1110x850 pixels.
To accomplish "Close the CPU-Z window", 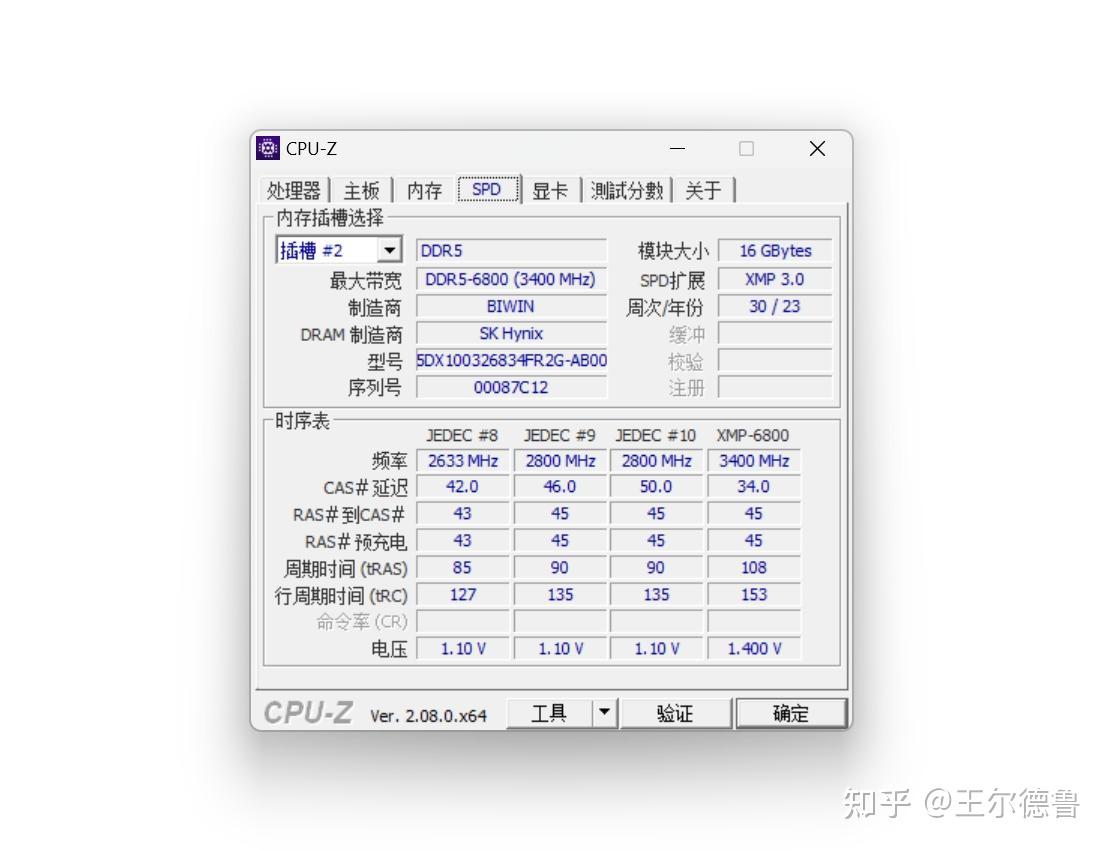I will pyautogui.click(x=817, y=149).
